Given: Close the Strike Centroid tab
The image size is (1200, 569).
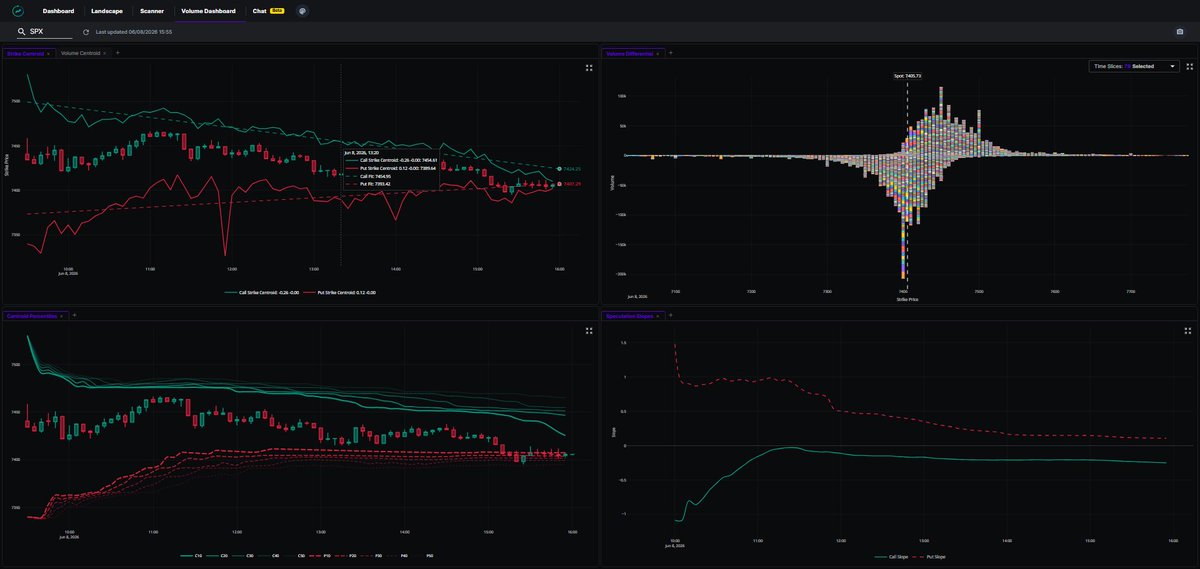Looking at the screenshot, I should pos(48,52).
